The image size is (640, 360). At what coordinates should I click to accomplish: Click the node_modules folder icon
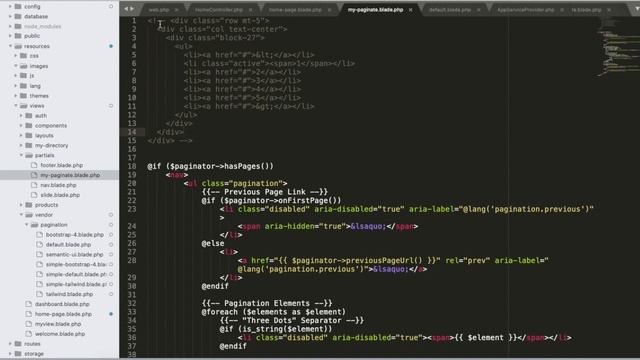[x=18, y=26]
